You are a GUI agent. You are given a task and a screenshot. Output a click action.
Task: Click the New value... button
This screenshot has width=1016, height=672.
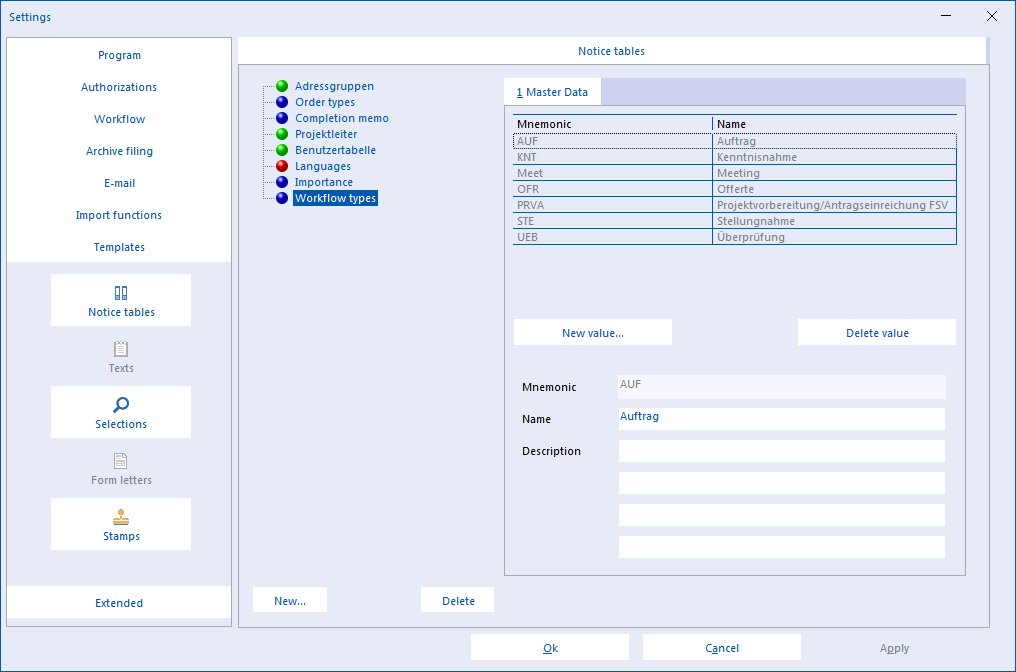593,332
